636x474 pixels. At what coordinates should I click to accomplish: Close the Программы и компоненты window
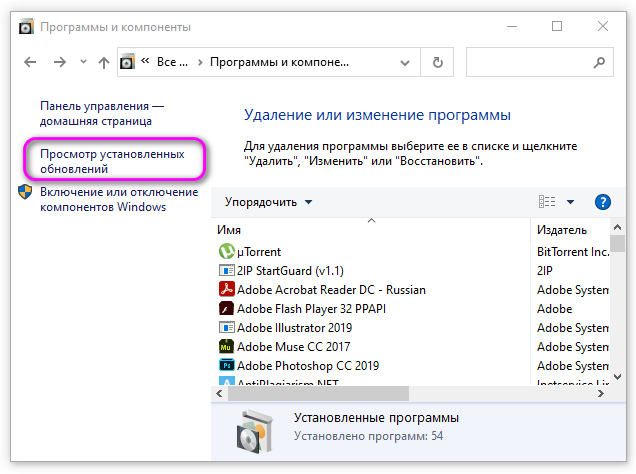603,26
